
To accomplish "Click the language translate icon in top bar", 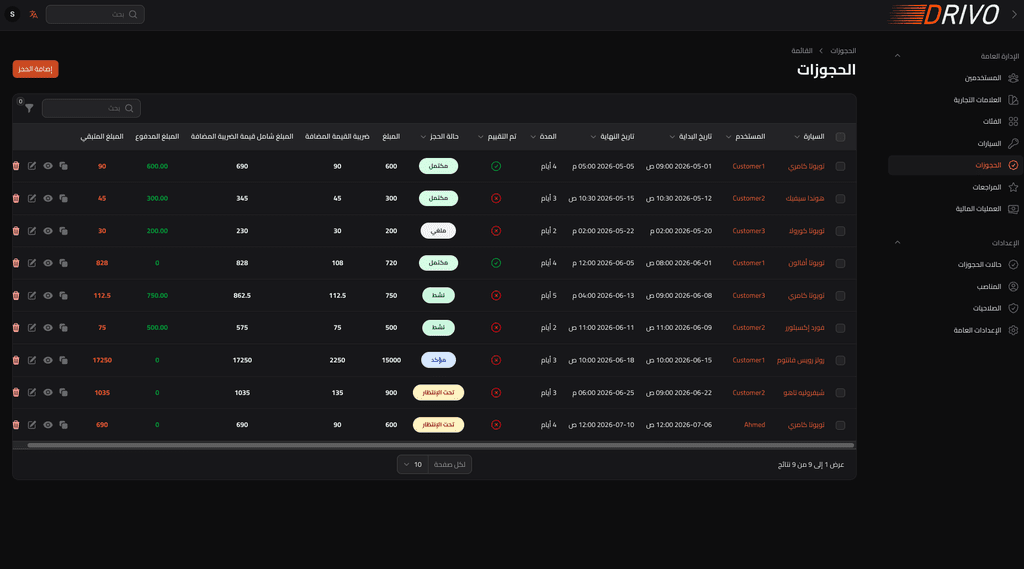I will tap(33, 14).
